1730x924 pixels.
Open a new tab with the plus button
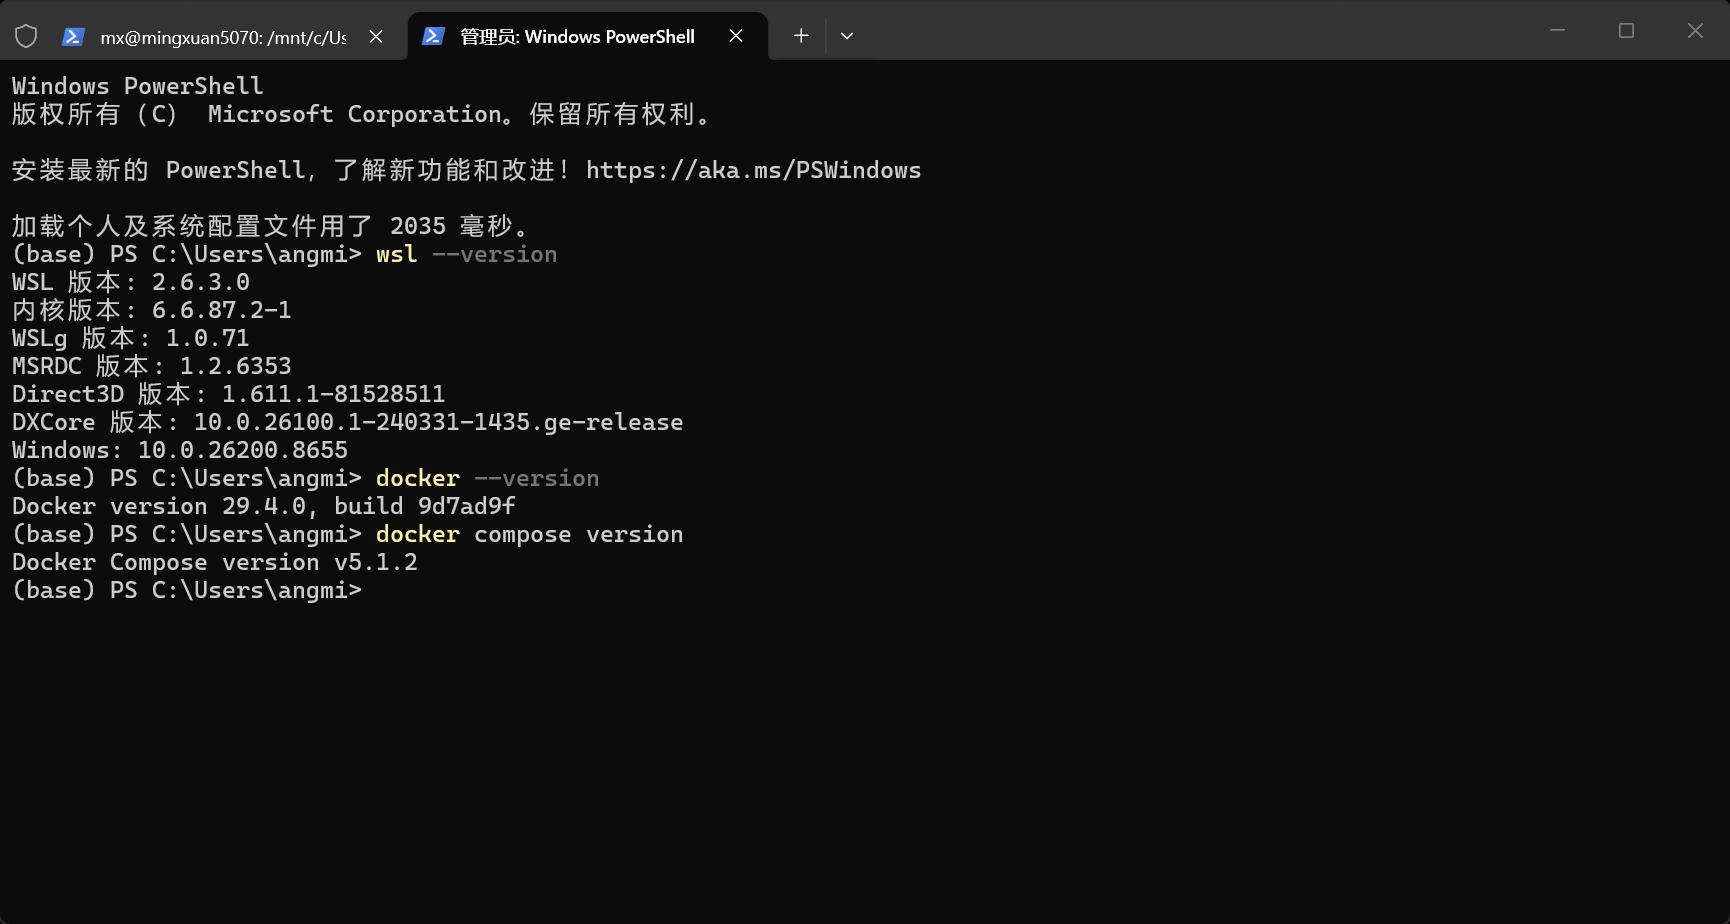(801, 36)
